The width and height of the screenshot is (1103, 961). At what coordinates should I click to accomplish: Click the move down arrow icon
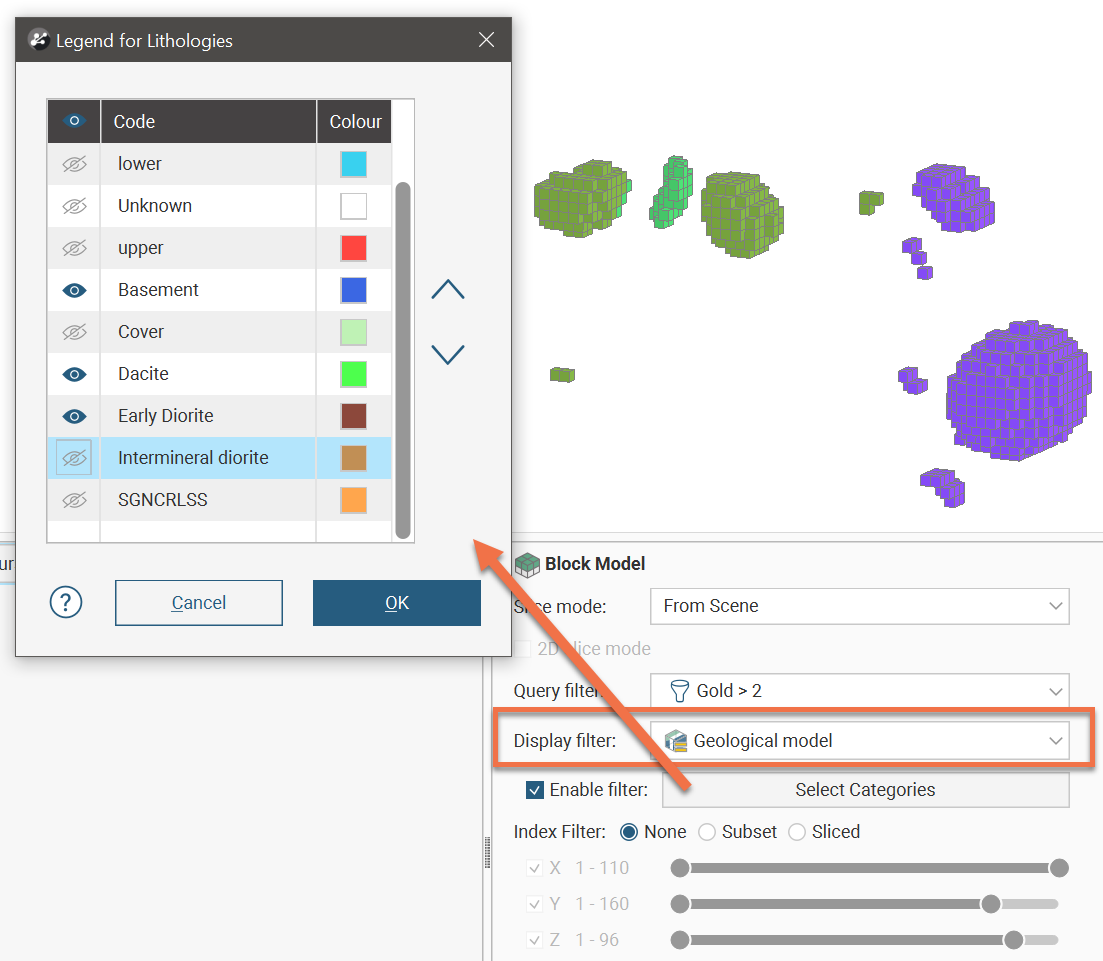(447, 354)
